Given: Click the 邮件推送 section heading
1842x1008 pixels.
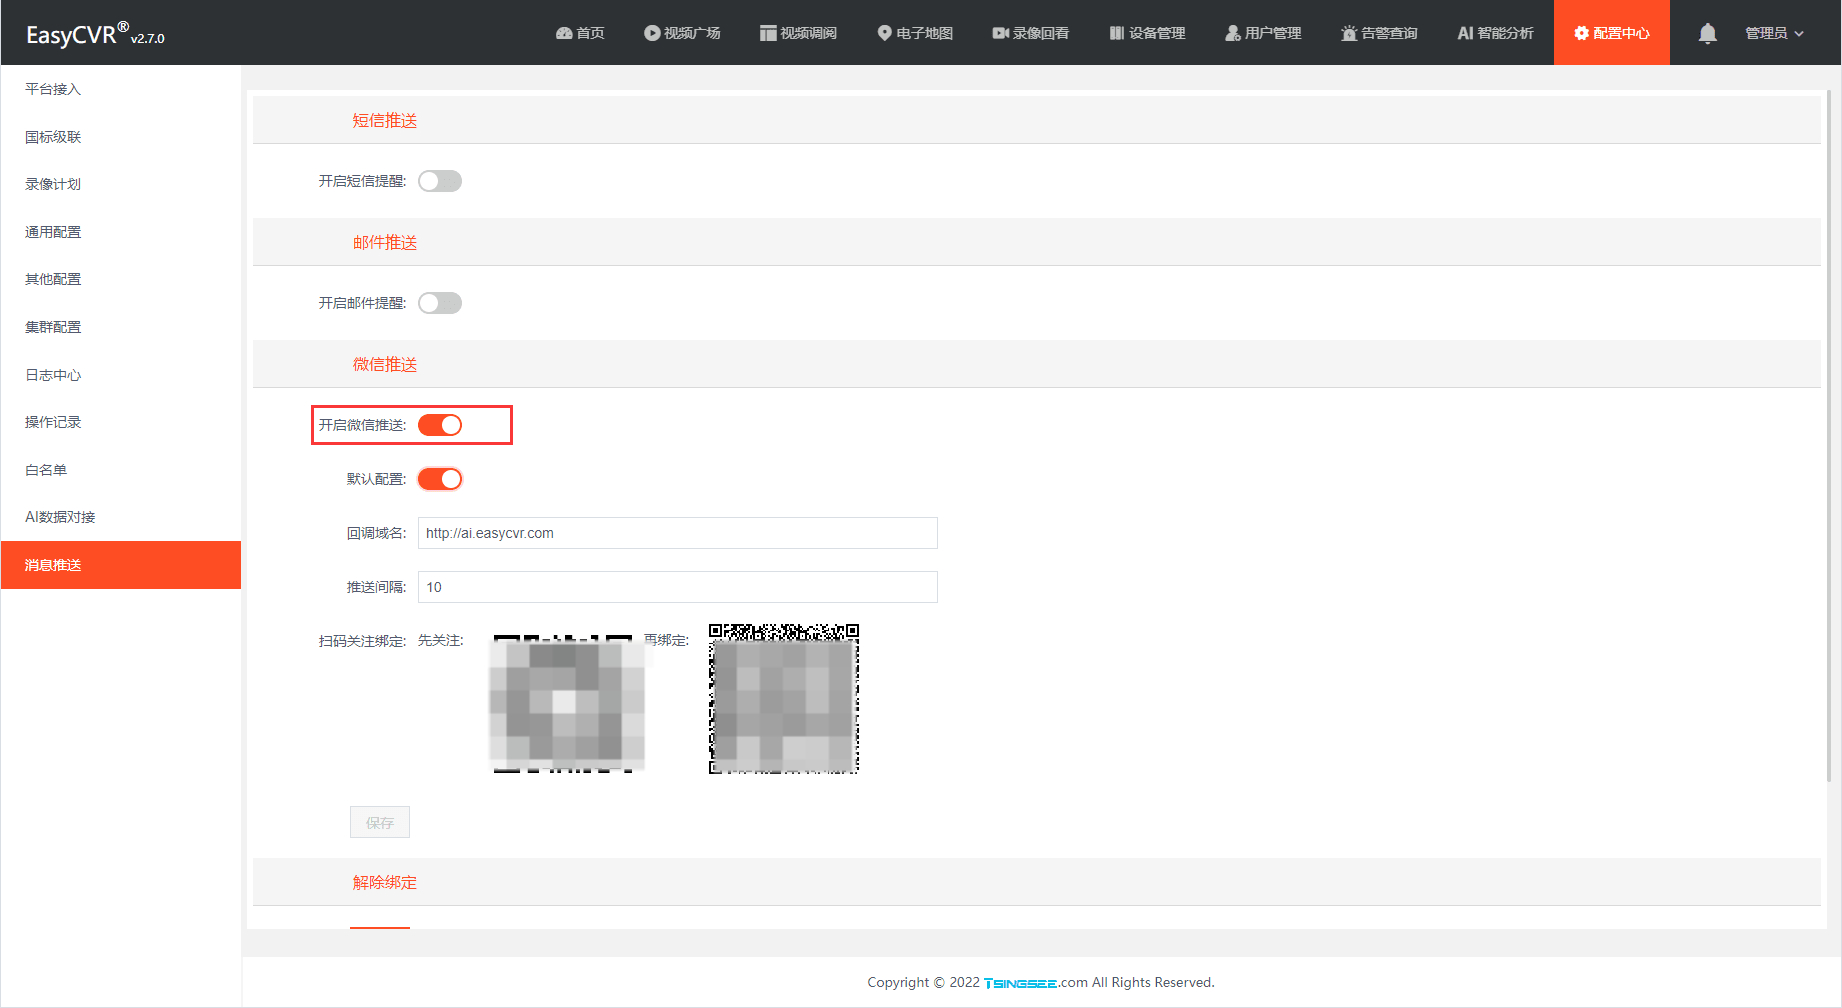Looking at the screenshot, I should point(385,242).
